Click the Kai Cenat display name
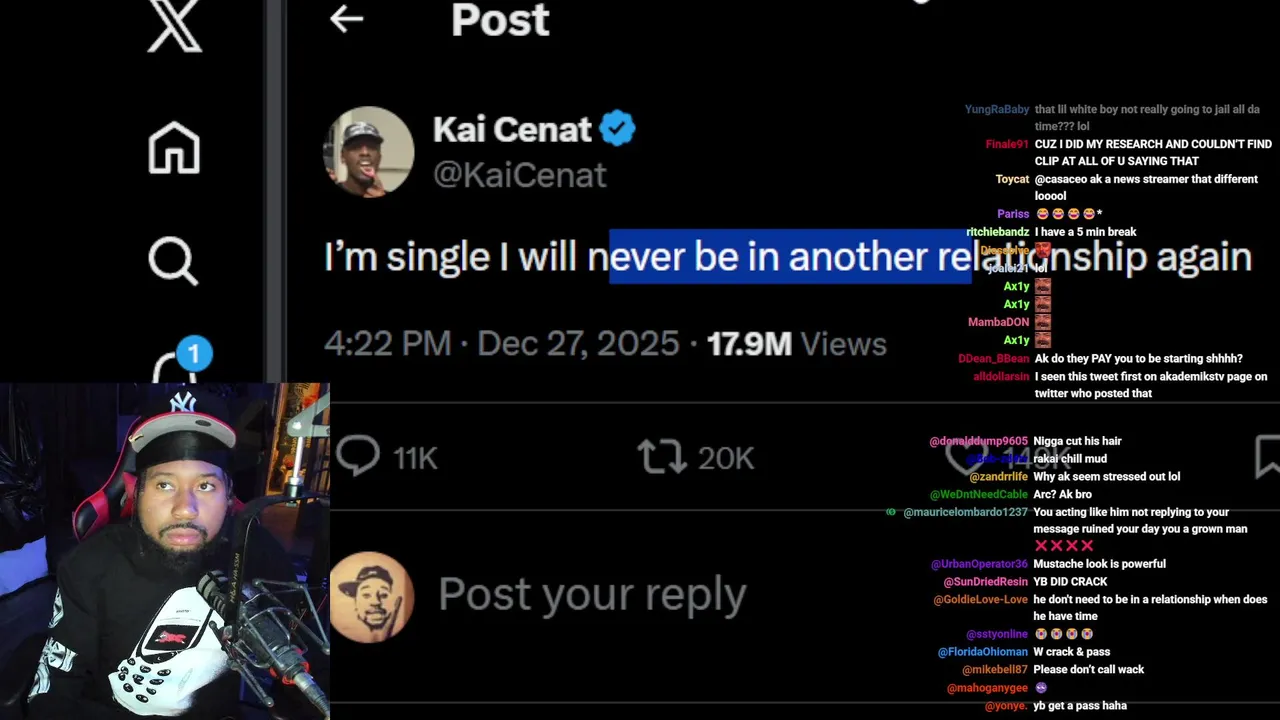 tap(512, 129)
